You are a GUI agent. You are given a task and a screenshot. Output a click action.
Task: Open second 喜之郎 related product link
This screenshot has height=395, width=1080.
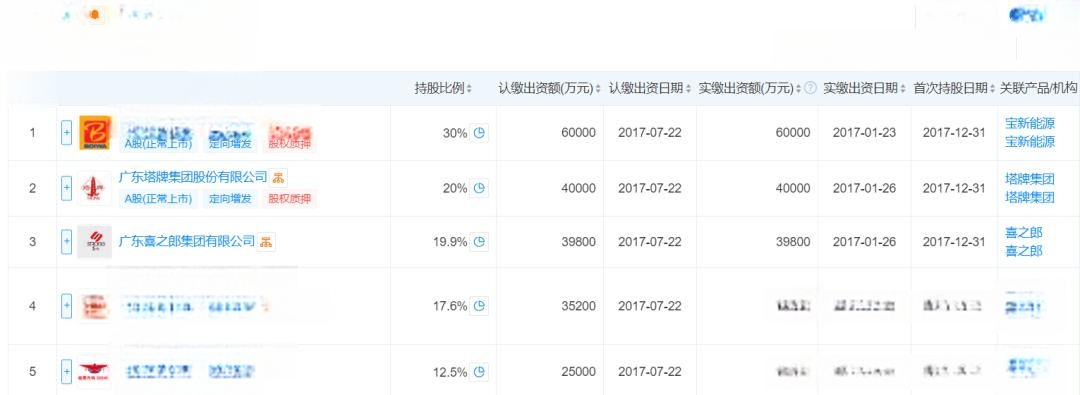[x=1024, y=251]
